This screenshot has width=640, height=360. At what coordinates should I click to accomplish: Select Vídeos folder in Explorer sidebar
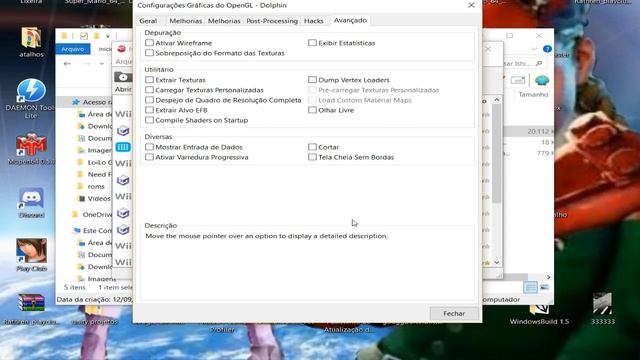94,199
